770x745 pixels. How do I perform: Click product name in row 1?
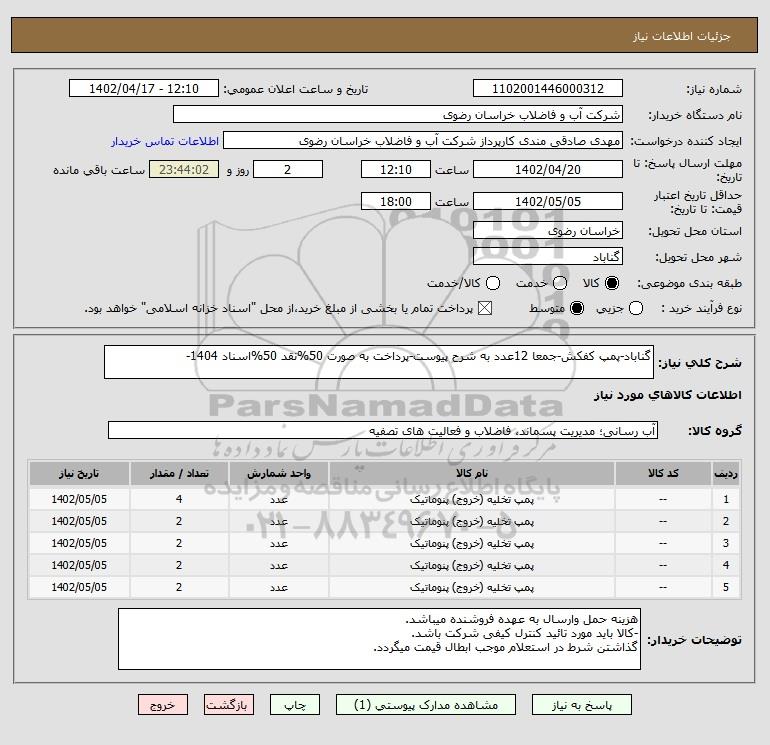(x=471, y=499)
